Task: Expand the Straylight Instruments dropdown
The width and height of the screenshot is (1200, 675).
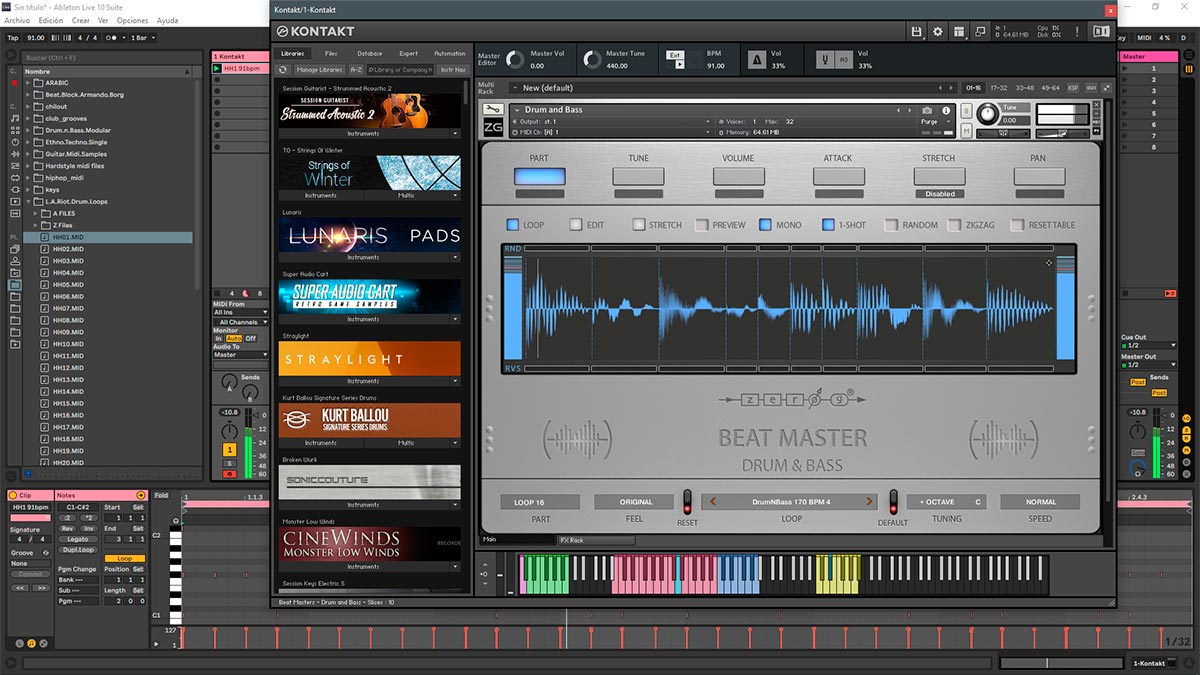Action: coord(455,381)
